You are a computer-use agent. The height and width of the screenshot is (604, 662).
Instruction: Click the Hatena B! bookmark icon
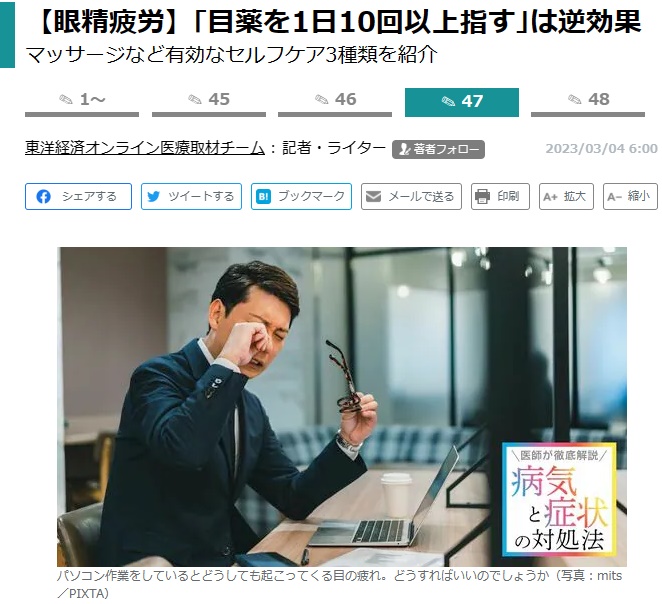click(x=263, y=196)
